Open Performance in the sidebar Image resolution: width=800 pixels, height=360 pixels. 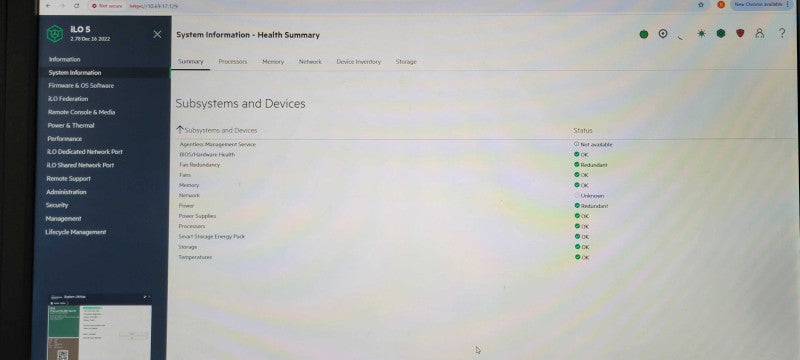(64, 139)
